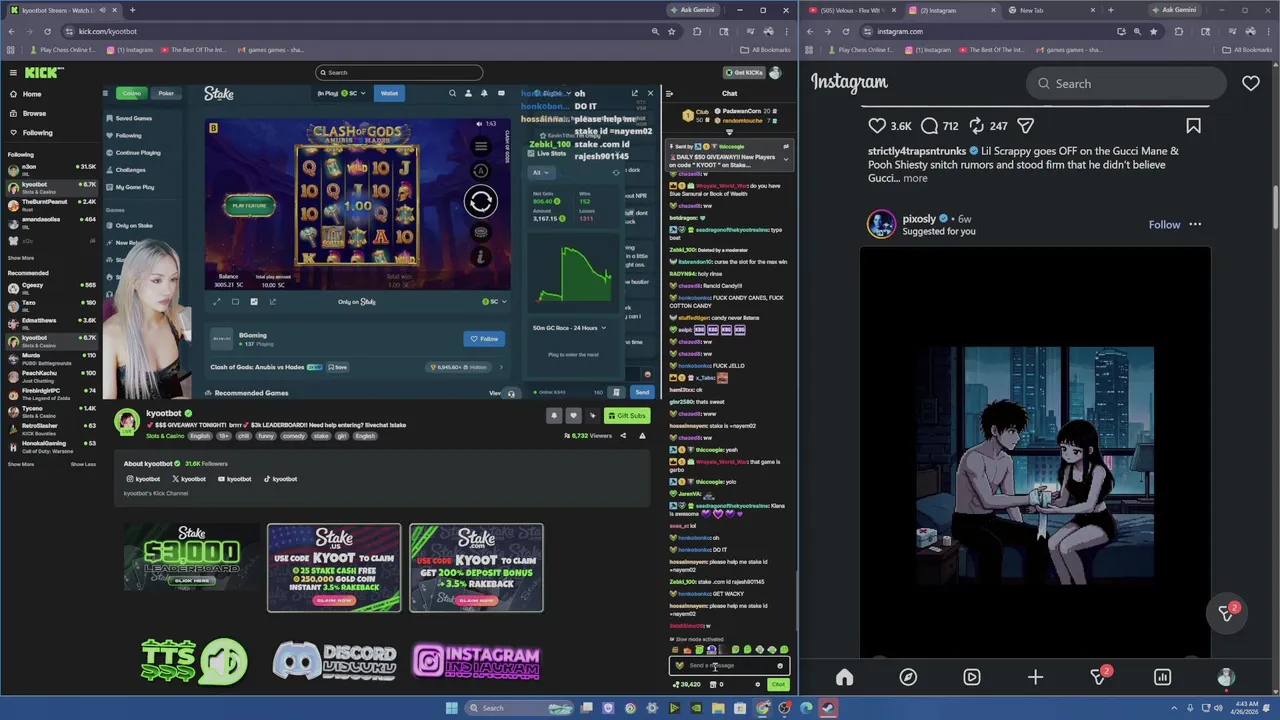Expand caption with more link

915,178
